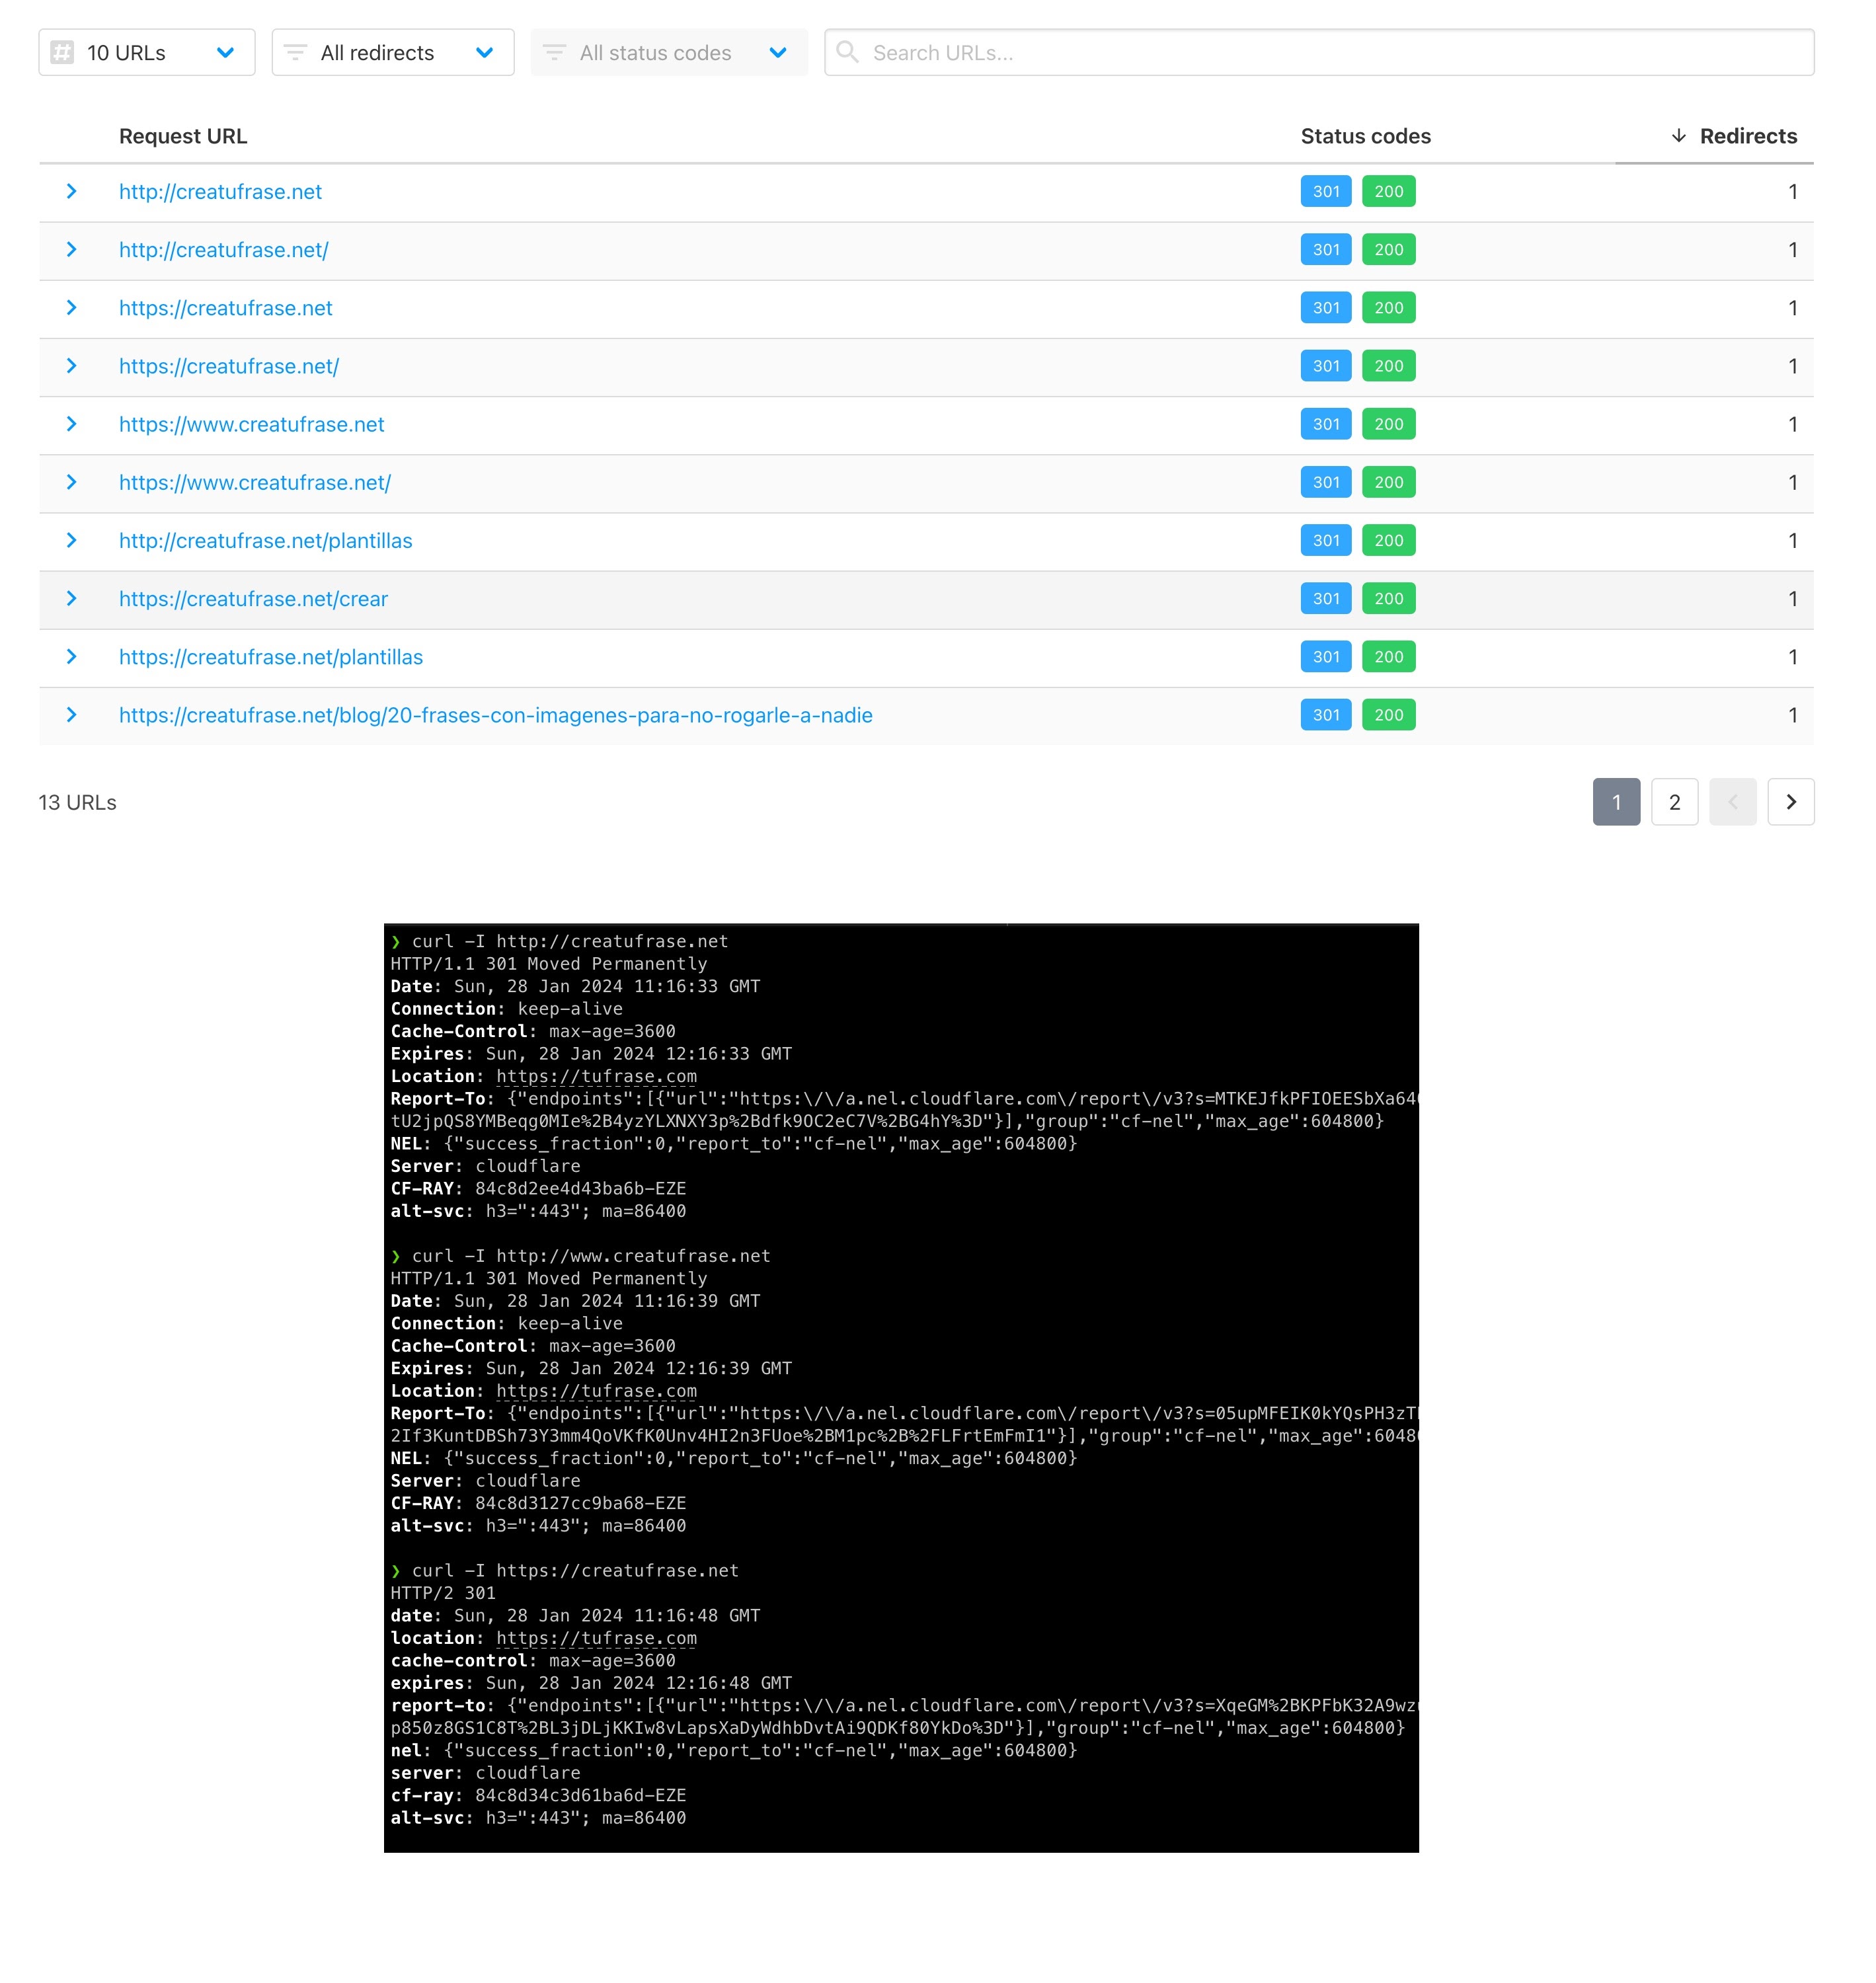Image resolution: width=1876 pixels, height=1983 pixels.
Task: Expand the http://creatufrase.net/plantillas row
Action: pos(72,540)
